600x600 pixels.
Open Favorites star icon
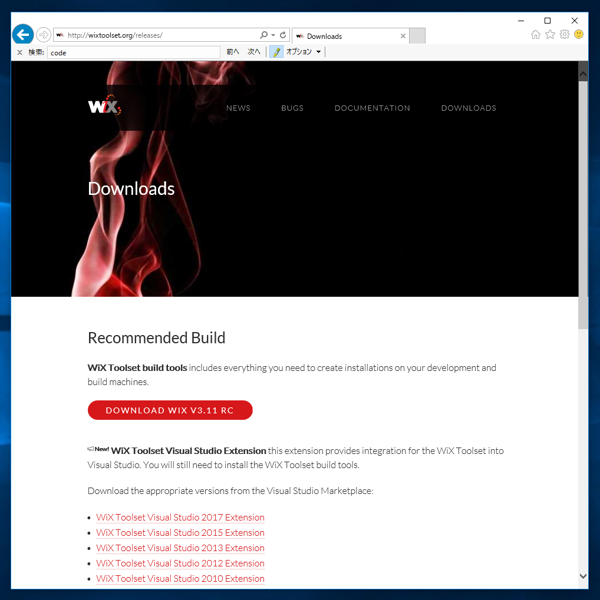click(x=550, y=34)
